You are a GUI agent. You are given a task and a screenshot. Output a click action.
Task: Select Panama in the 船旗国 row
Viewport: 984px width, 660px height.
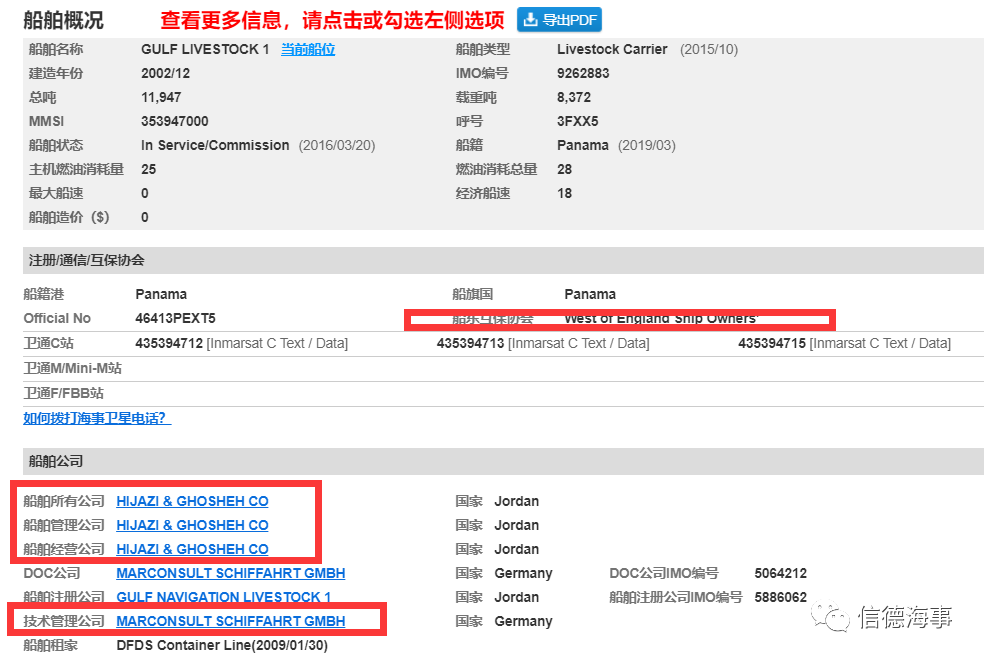tap(590, 294)
